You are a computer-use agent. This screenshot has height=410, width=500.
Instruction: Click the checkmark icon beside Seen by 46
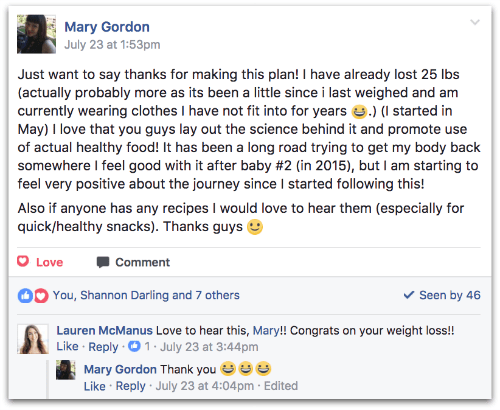pos(409,295)
